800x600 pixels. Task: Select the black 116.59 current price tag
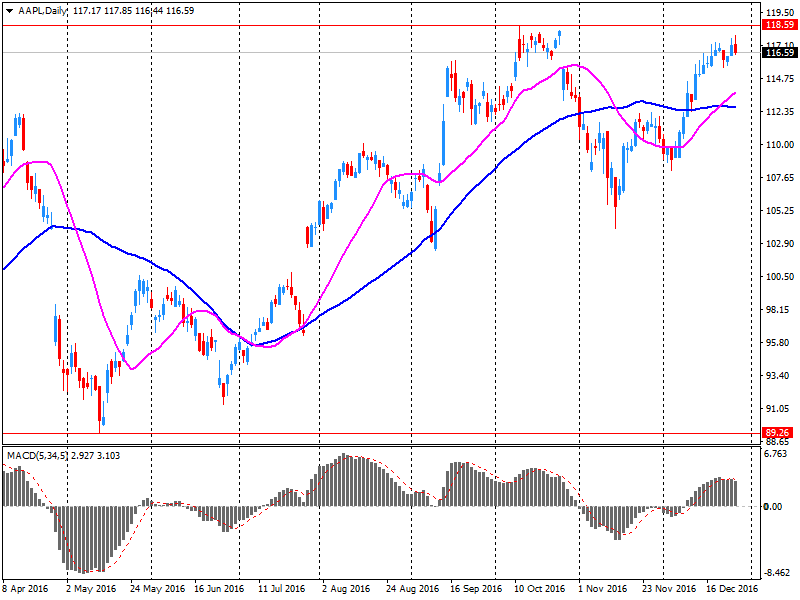click(x=778, y=52)
